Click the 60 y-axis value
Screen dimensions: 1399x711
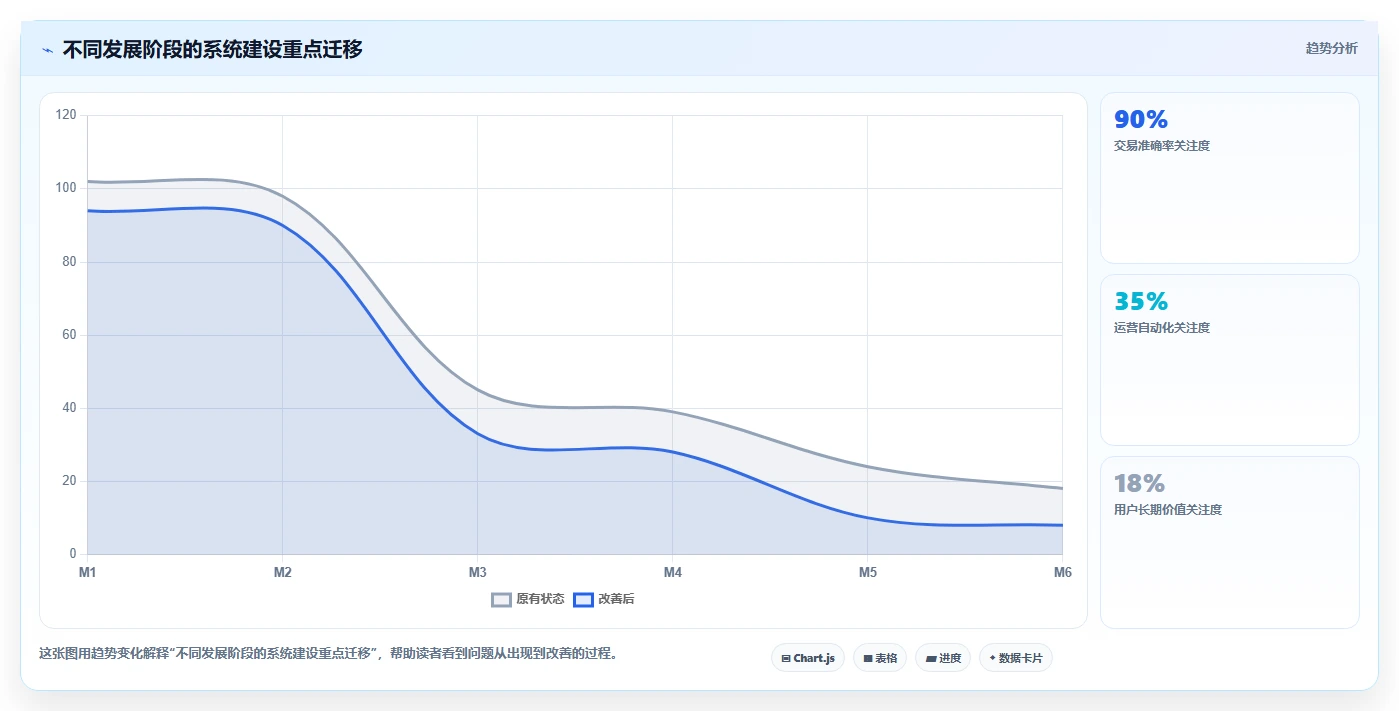click(69, 335)
